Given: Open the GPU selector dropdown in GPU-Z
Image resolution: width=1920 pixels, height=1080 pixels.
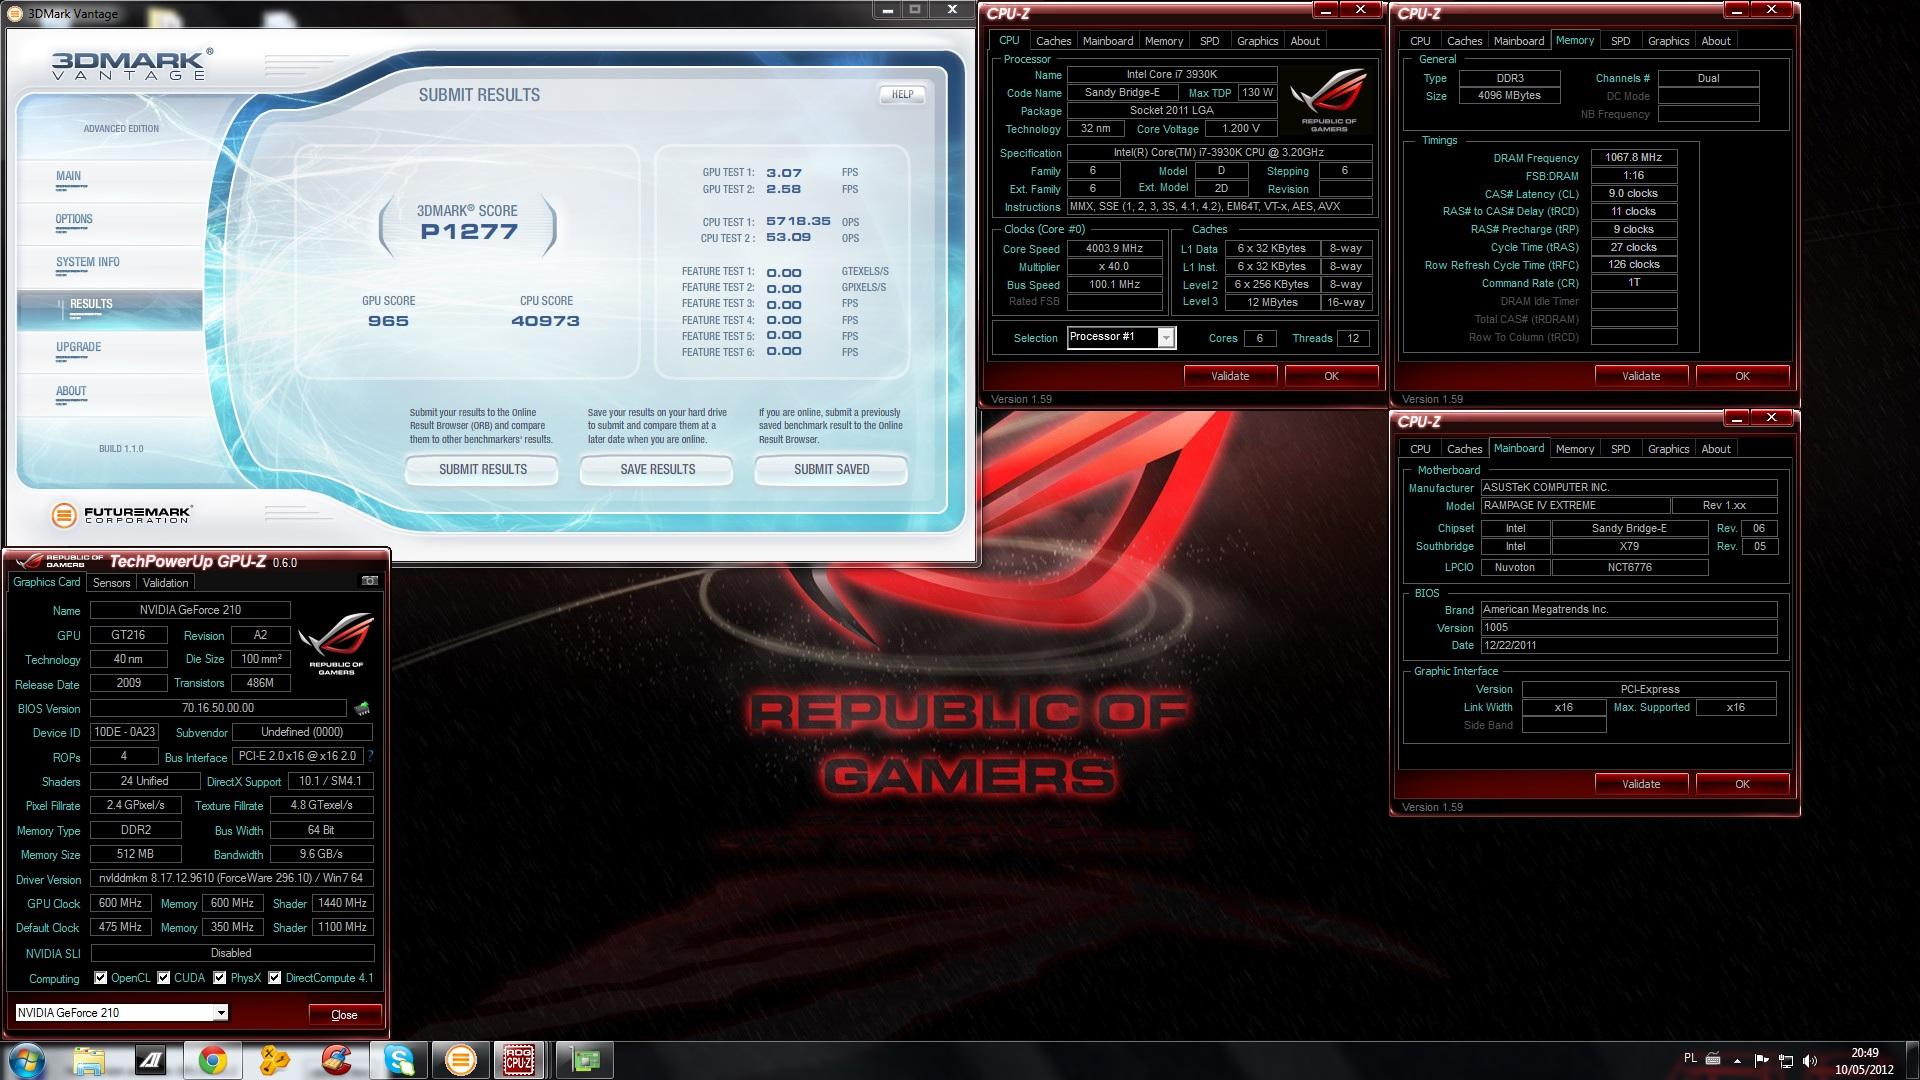Looking at the screenshot, I should click(x=221, y=1013).
